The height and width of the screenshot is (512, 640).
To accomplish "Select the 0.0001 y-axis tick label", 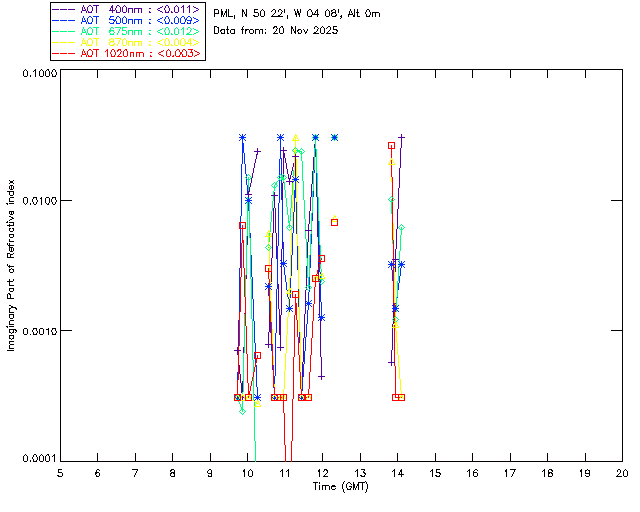I will (36, 458).
